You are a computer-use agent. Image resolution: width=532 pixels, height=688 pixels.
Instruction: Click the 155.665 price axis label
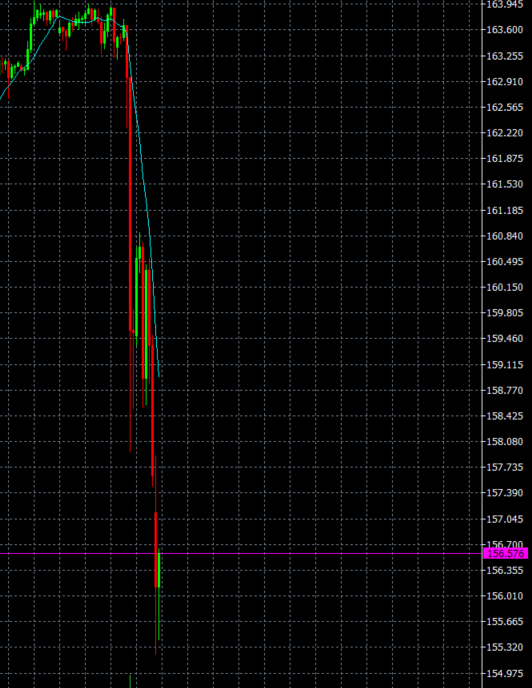tap(505, 622)
